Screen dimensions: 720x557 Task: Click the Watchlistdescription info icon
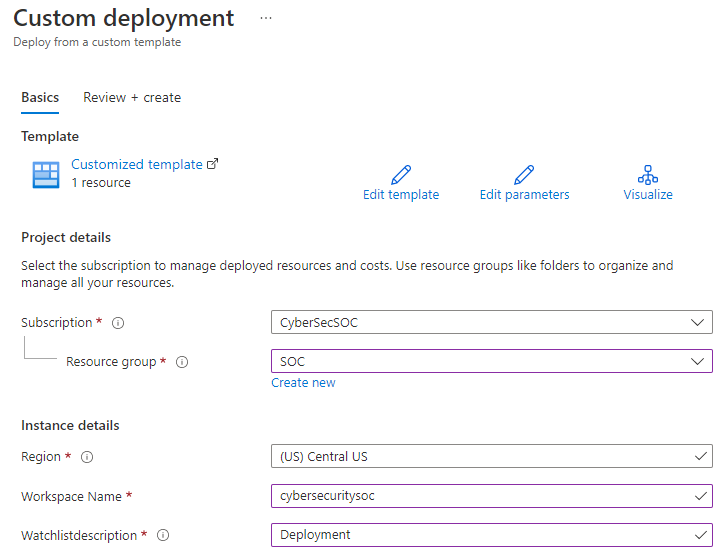click(x=163, y=535)
